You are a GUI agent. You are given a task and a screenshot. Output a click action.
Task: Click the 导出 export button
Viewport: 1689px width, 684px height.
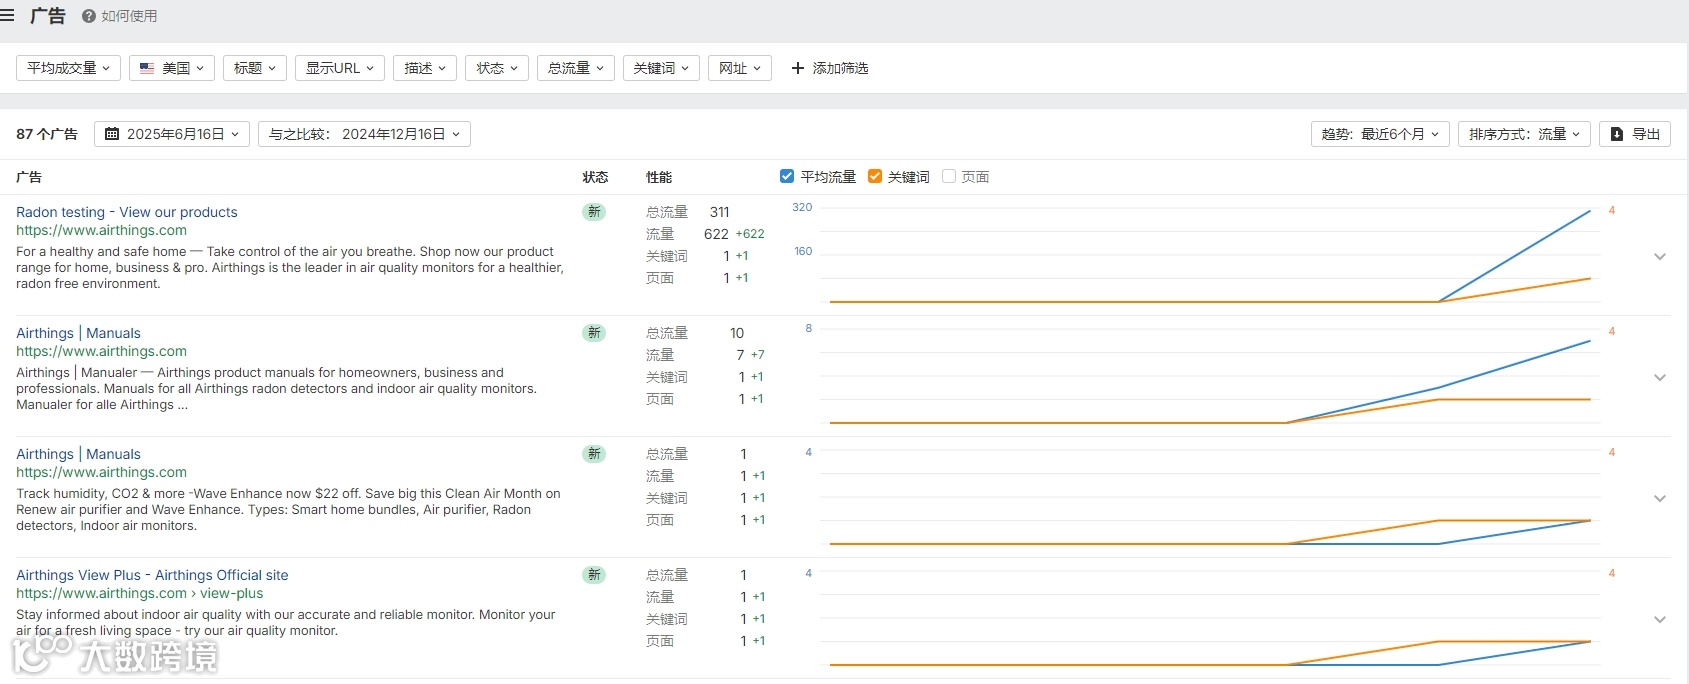click(1635, 134)
